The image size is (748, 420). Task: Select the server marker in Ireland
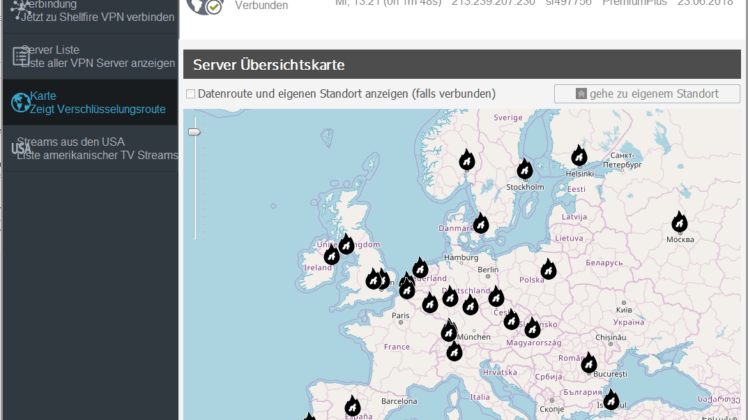click(332, 254)
